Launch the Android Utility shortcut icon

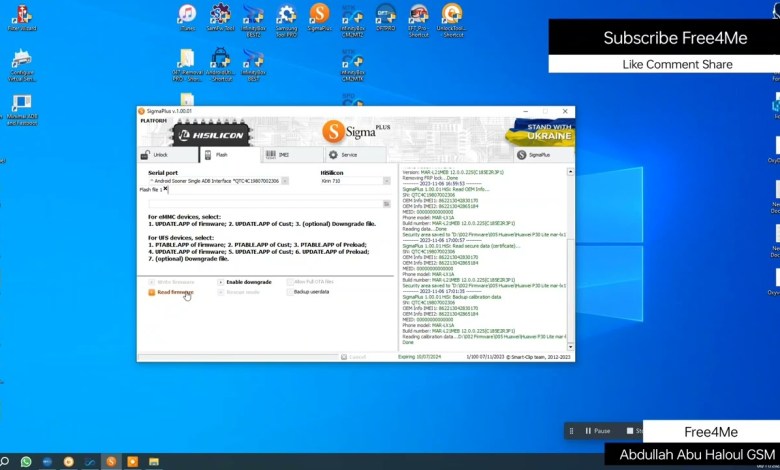pos(220,65)
